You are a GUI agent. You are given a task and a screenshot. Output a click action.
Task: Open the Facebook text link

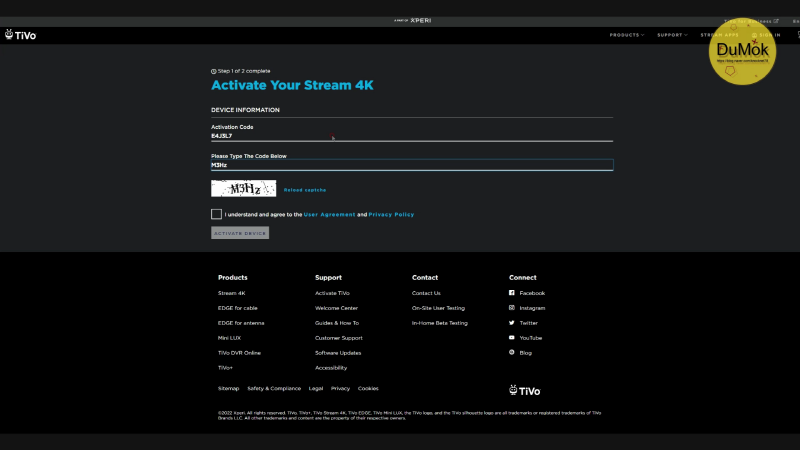point(532,293)
